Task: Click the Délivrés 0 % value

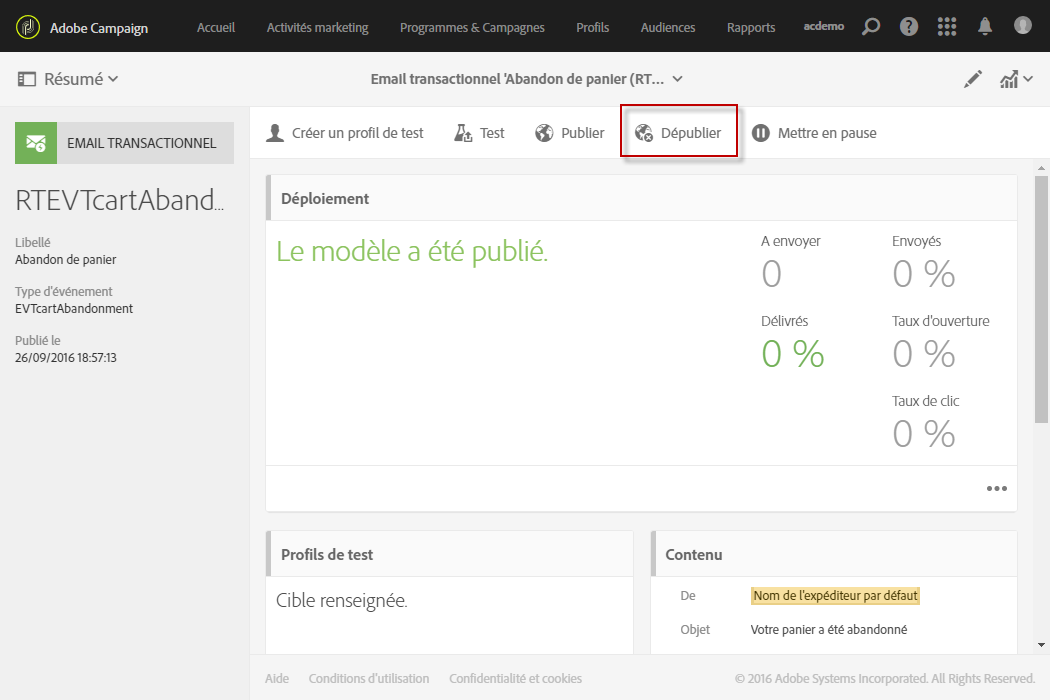Action: 793,354
